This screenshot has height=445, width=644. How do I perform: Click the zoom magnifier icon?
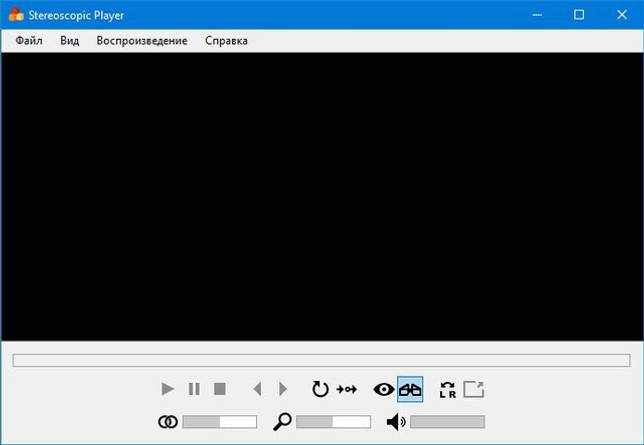click(282, 422)
